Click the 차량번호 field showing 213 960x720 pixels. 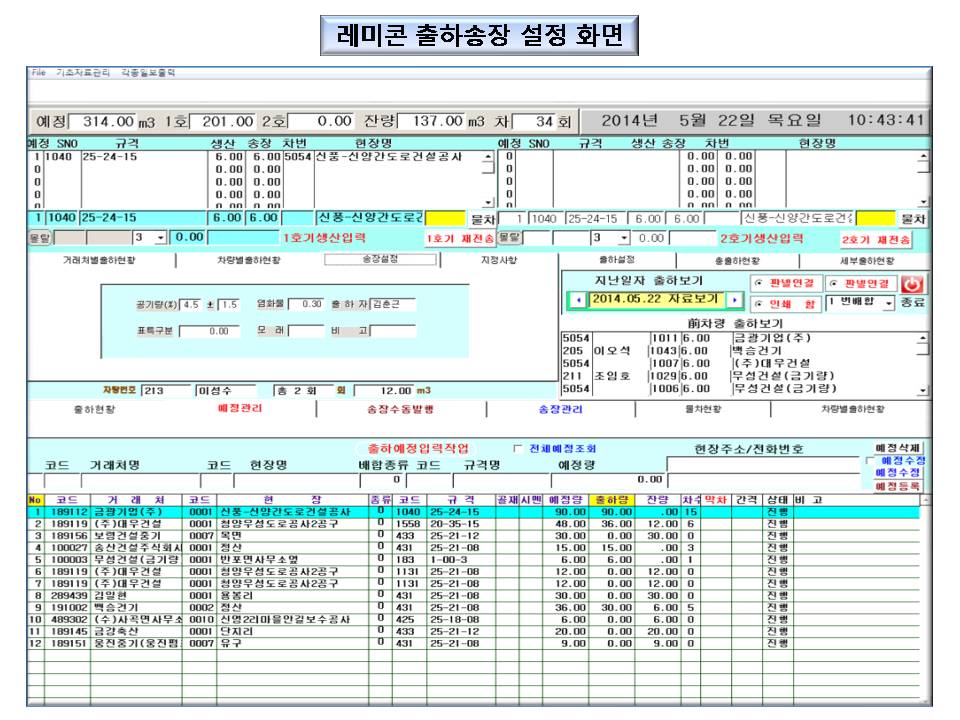point(166,391)
